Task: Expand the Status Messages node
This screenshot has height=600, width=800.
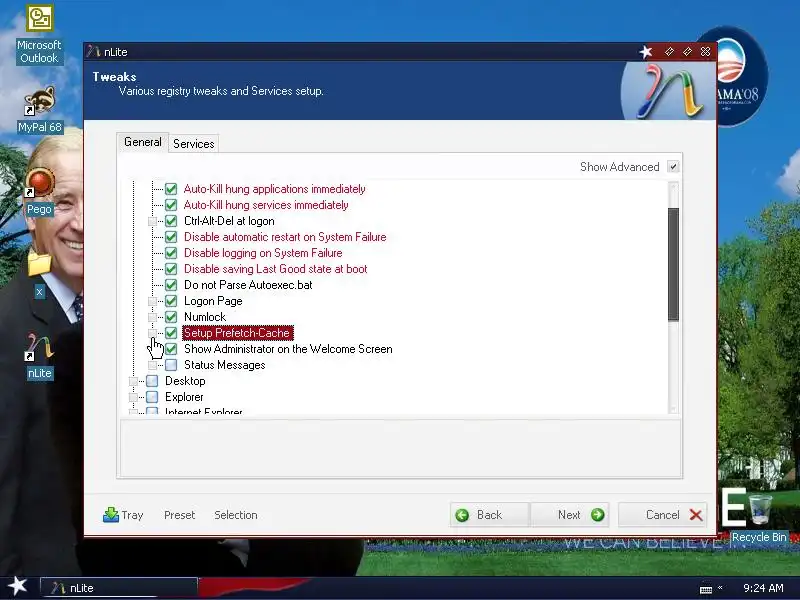Action: pos(152,365)
